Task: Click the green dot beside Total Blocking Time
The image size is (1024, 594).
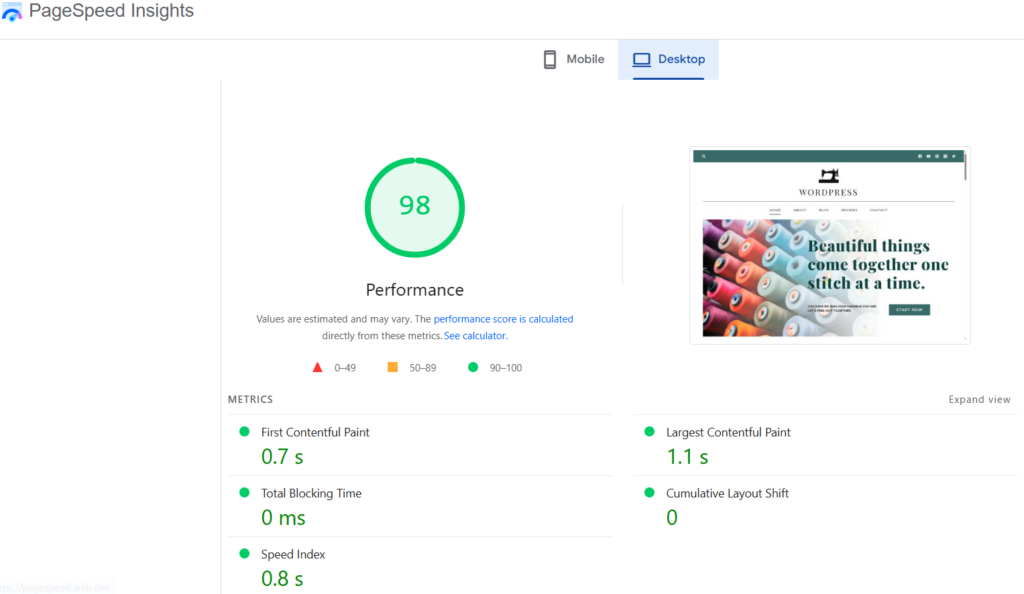Action: click(244, 493)
